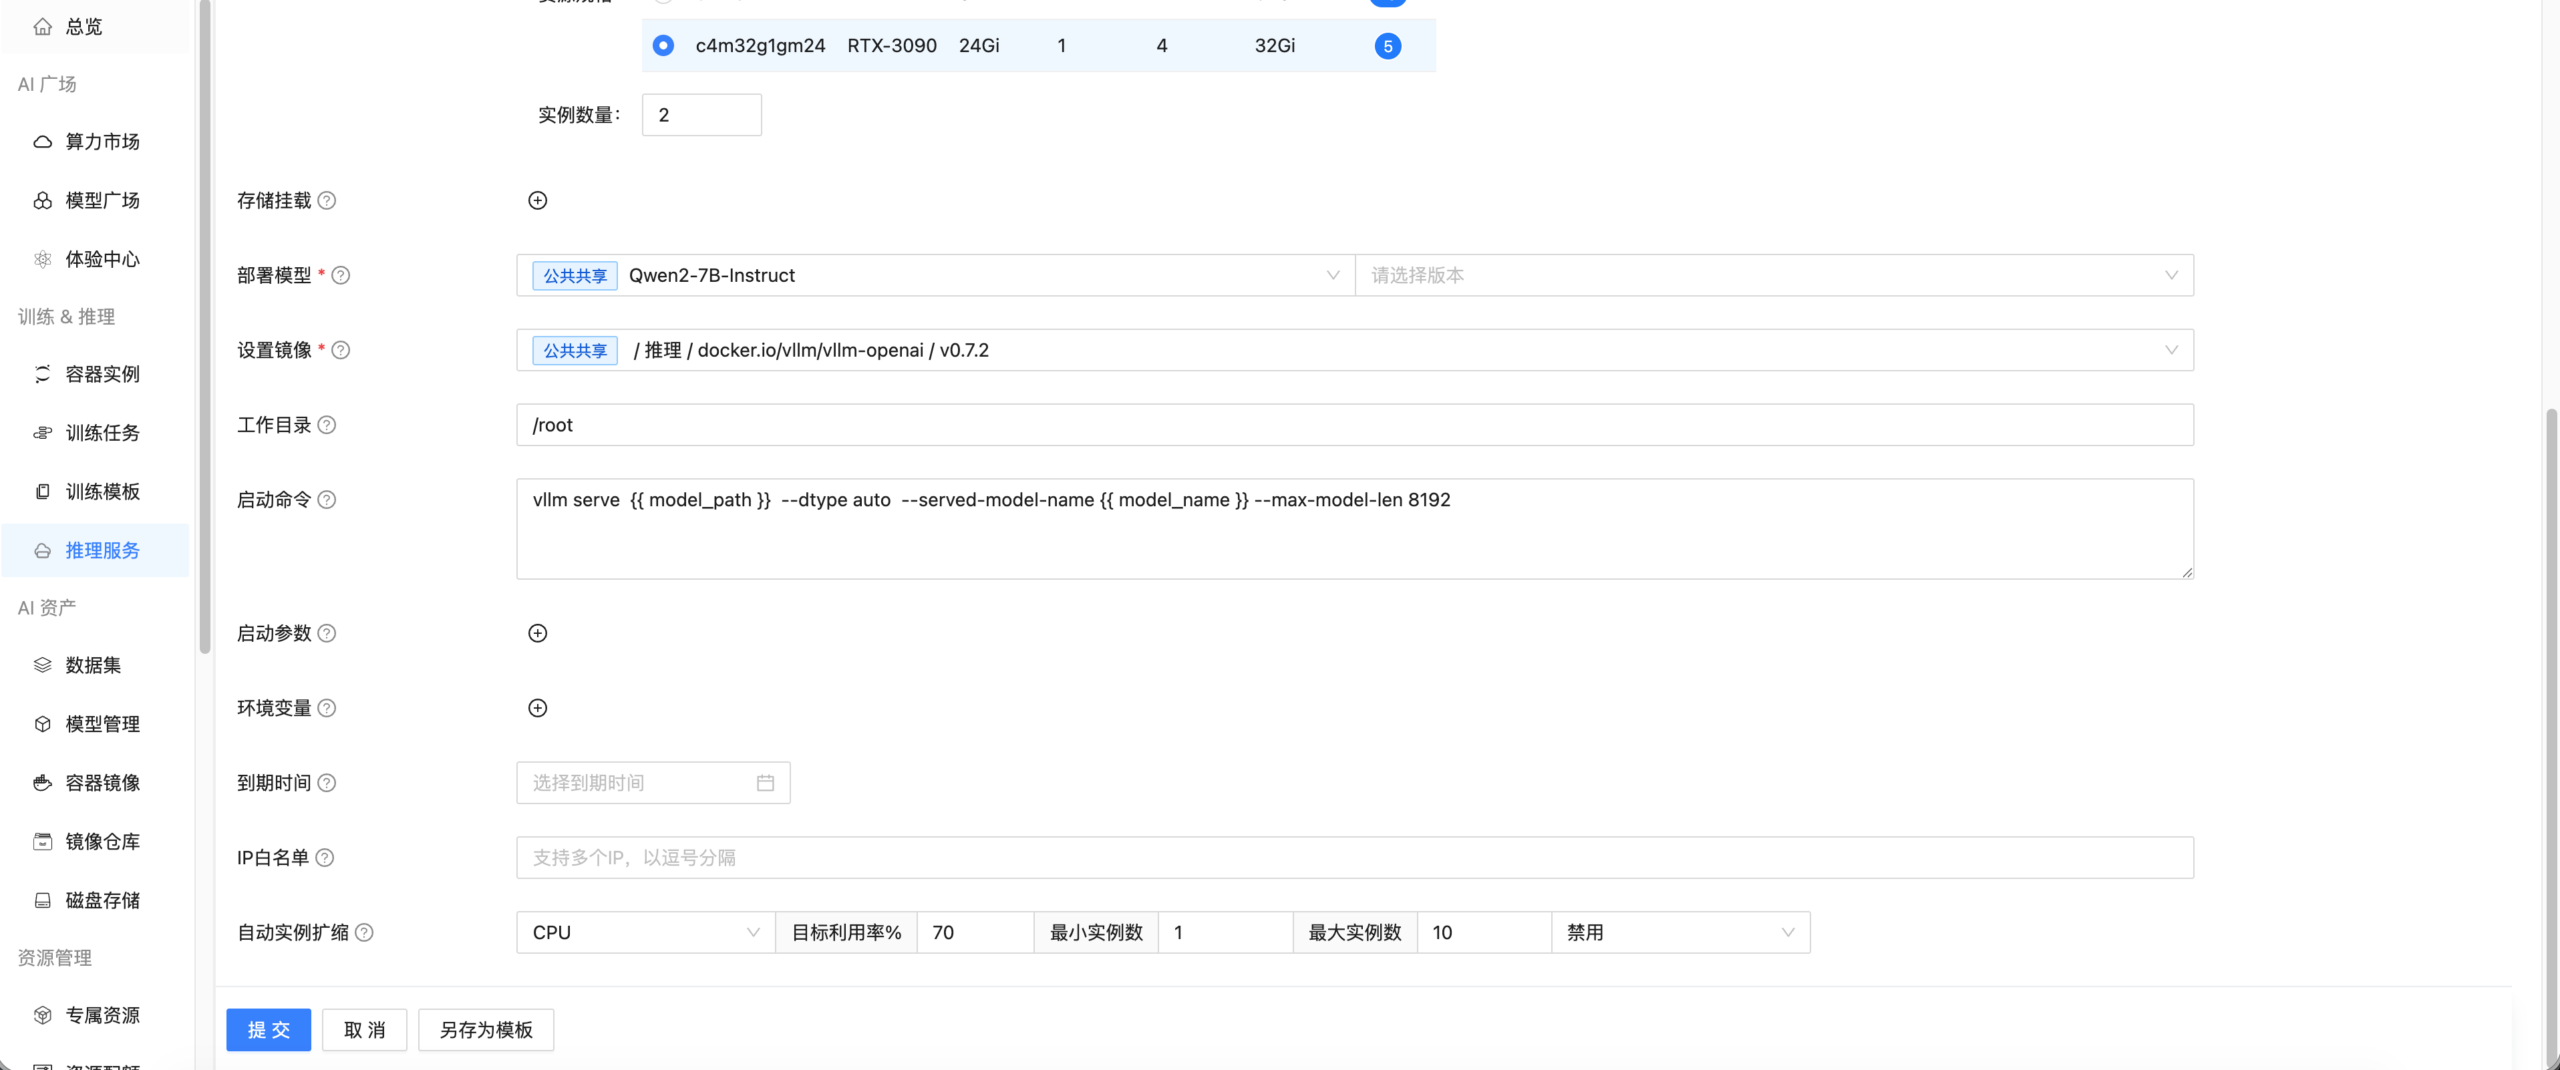The width and height of the screenshot is (2560, 1070).
Task: Add a startup parameter with the 启动参数 plus icon
Action: [x=537, y=634]
